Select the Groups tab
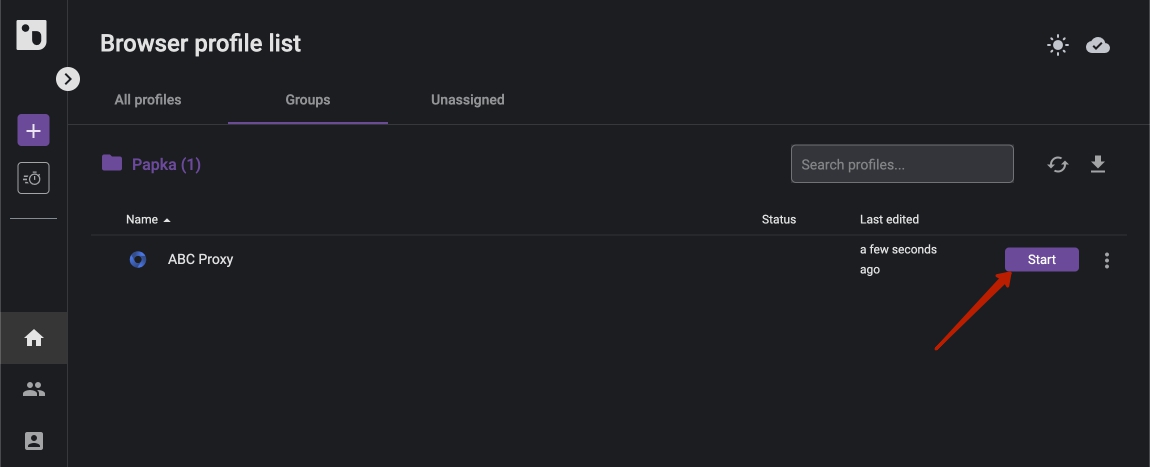This screenshot has width=1150, height=467. point(308,100)
